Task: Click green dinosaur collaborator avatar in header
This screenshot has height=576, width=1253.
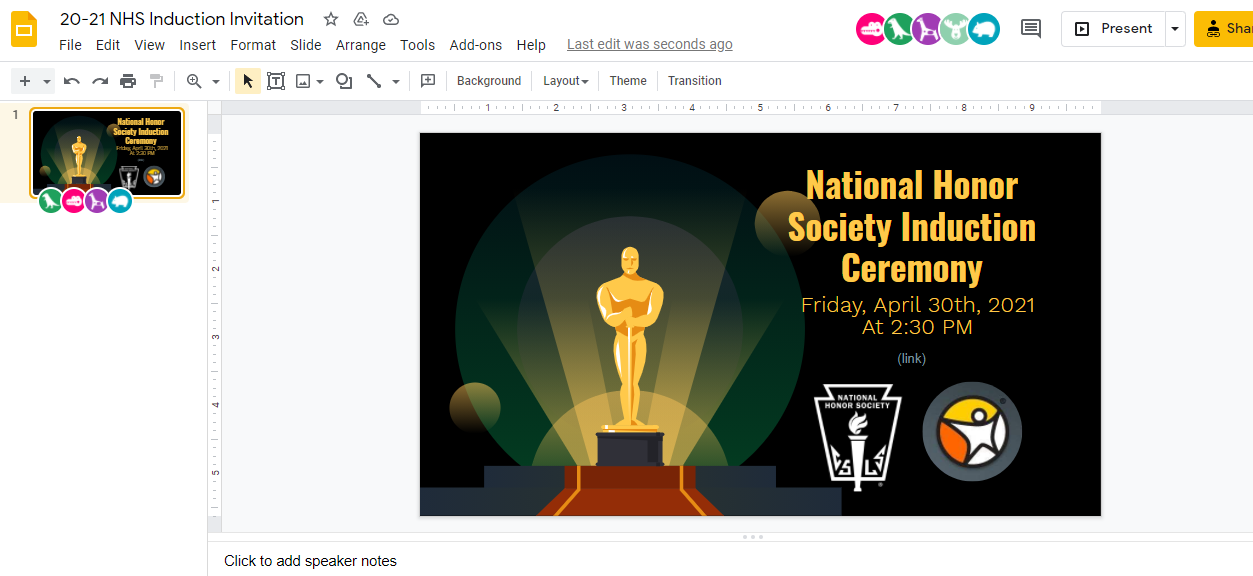Action: tap(900, 29)
